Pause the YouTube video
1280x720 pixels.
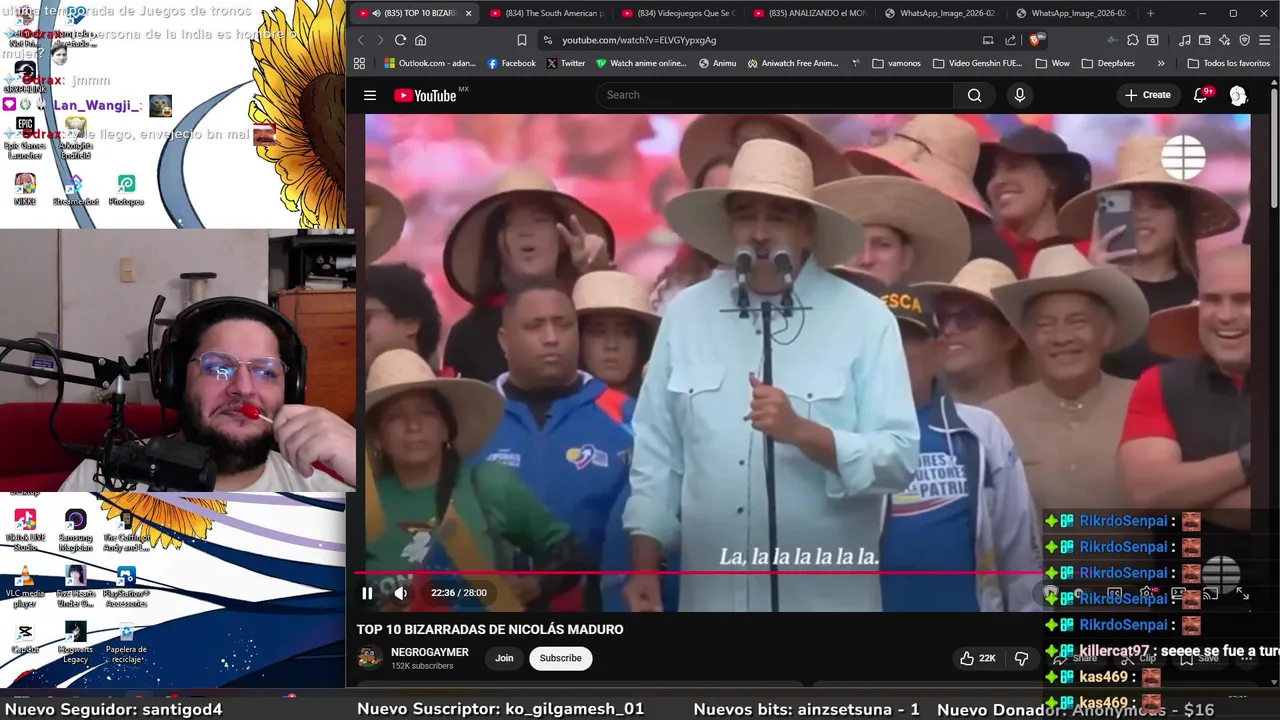367,593
